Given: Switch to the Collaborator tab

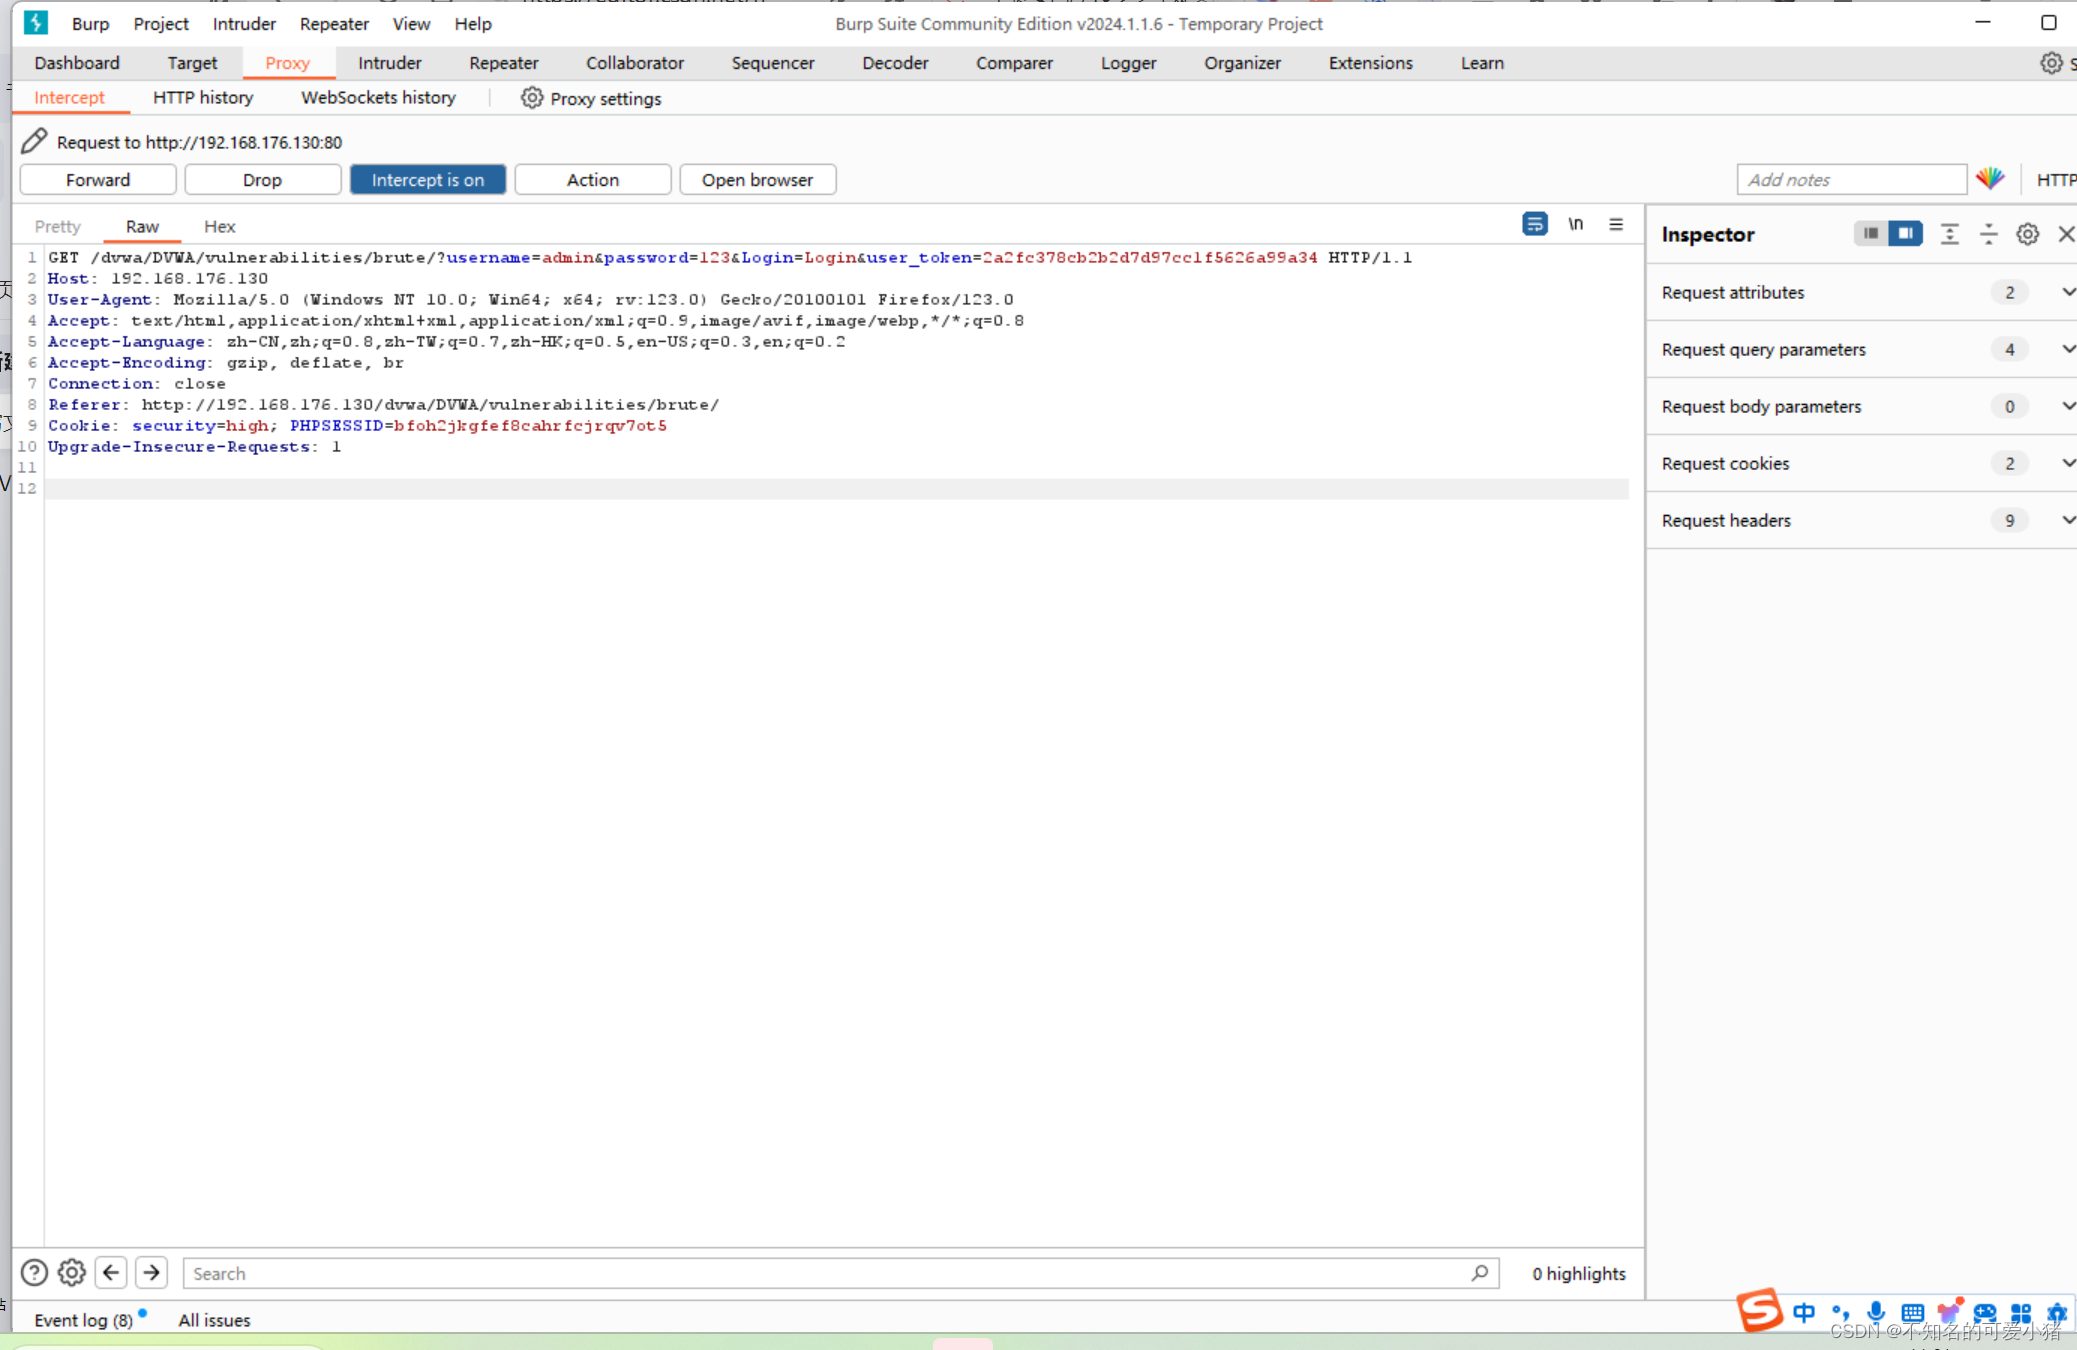Looking at the screenshot, I should [635, 62].
